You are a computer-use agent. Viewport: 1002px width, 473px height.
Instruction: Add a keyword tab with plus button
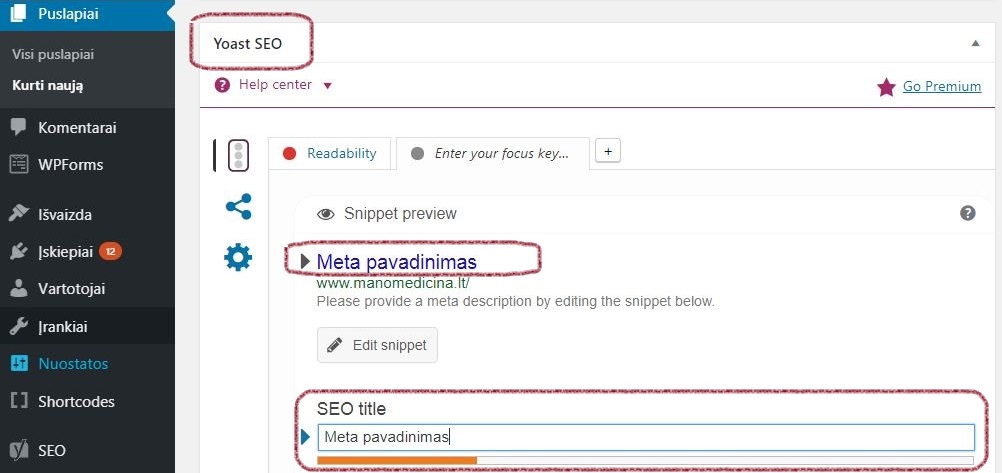(x=608, y=151)
